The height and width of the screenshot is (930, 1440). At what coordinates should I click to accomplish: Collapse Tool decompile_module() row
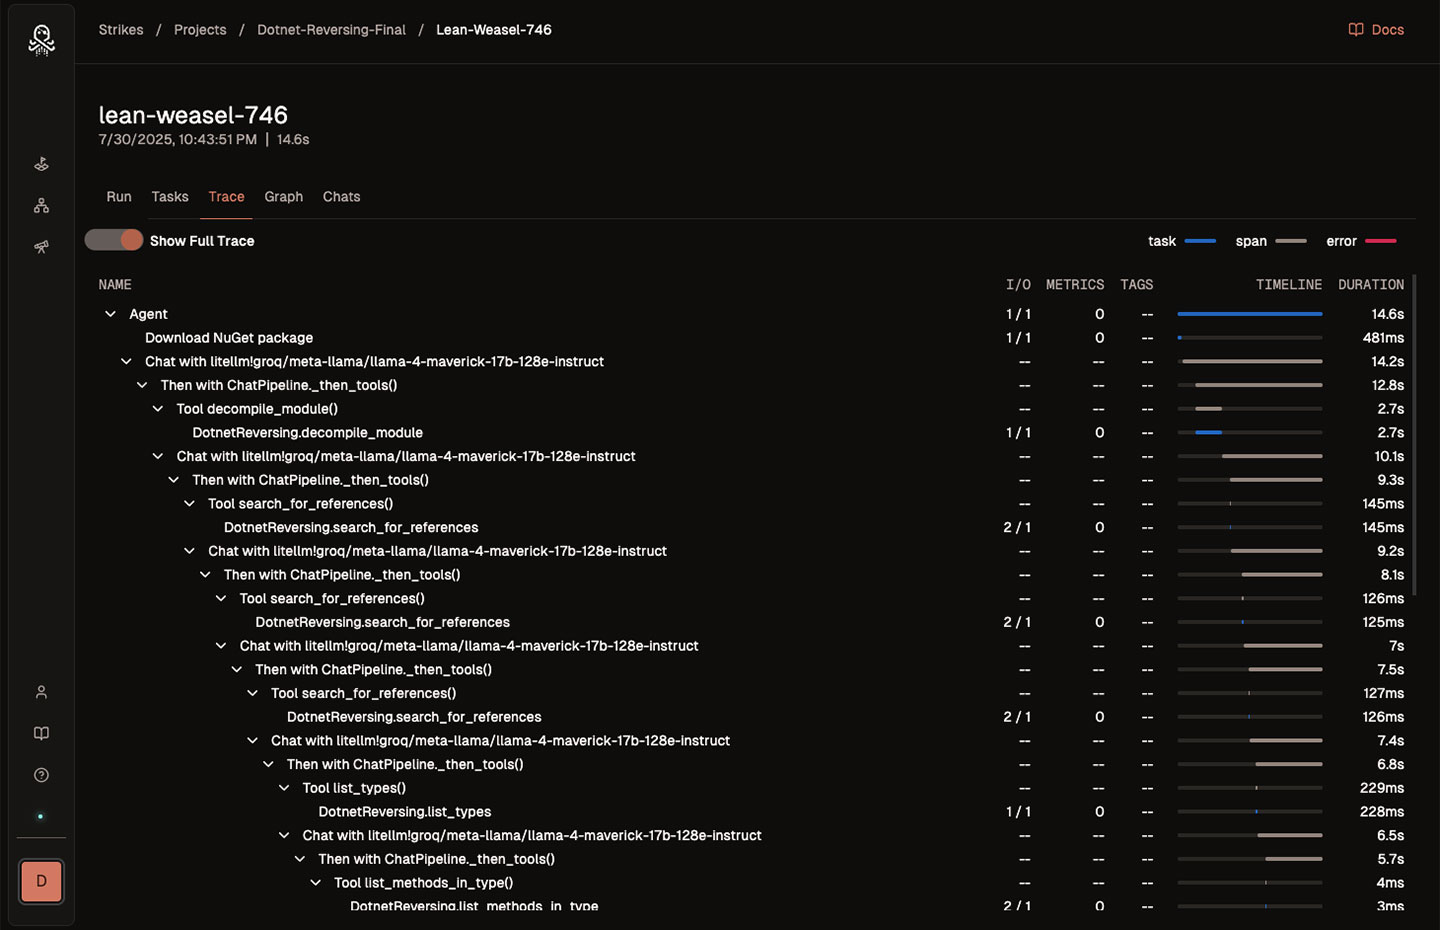point(158,409)
